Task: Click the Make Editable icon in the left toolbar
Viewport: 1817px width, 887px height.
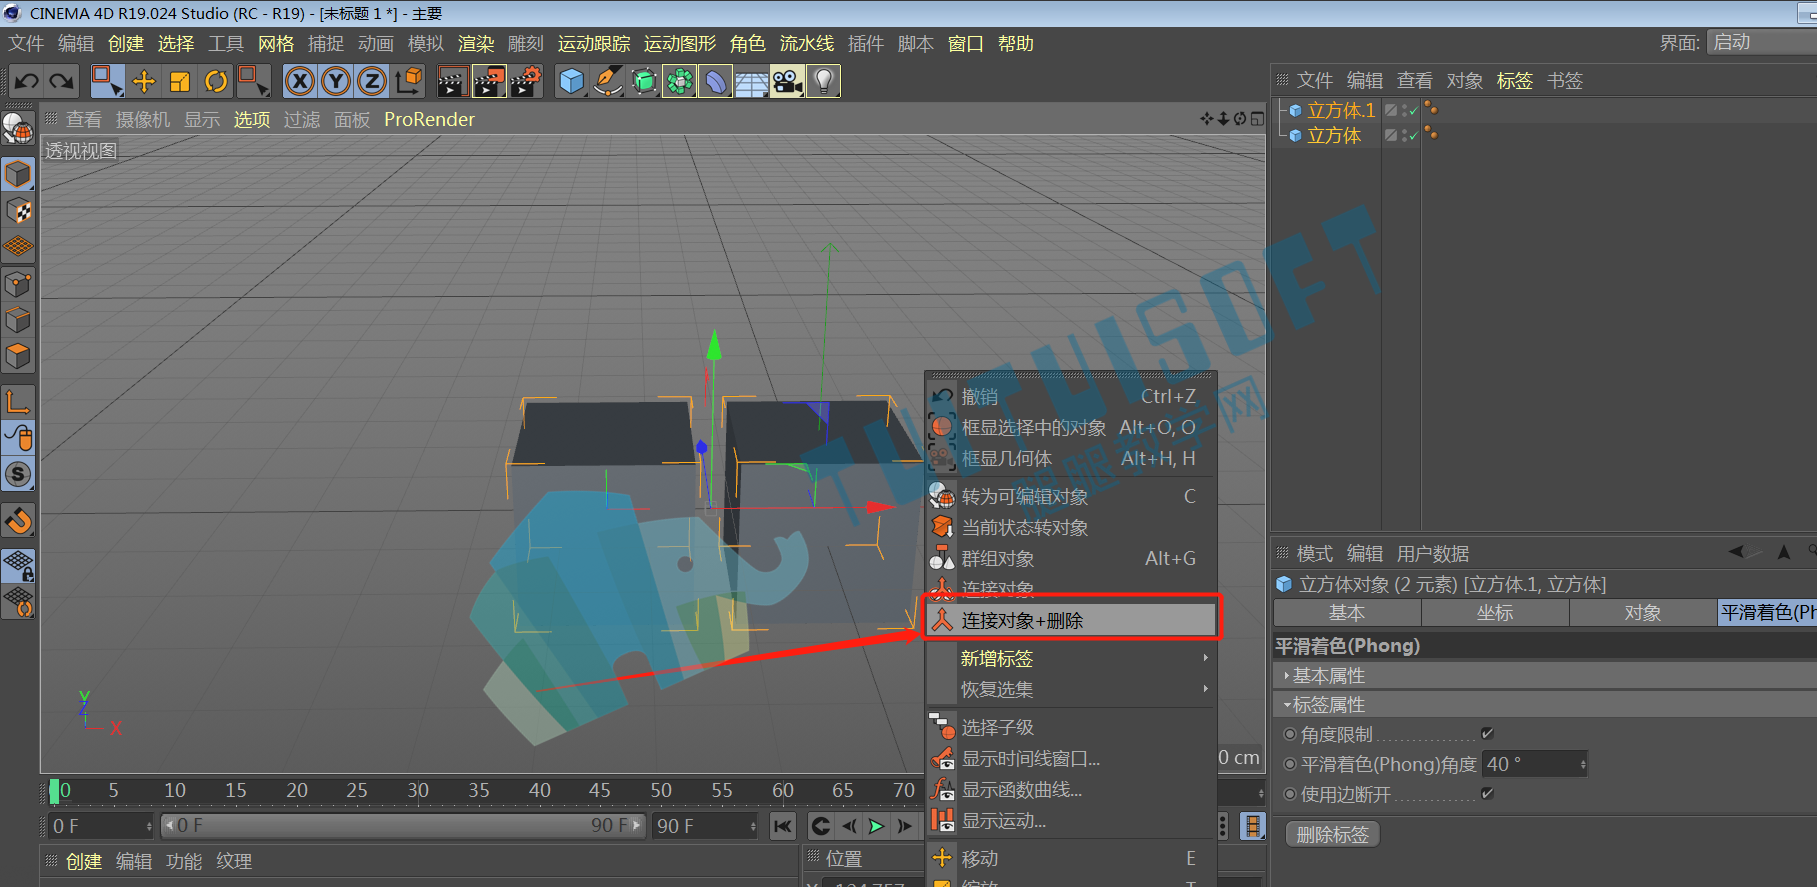Action: (18, 129)
